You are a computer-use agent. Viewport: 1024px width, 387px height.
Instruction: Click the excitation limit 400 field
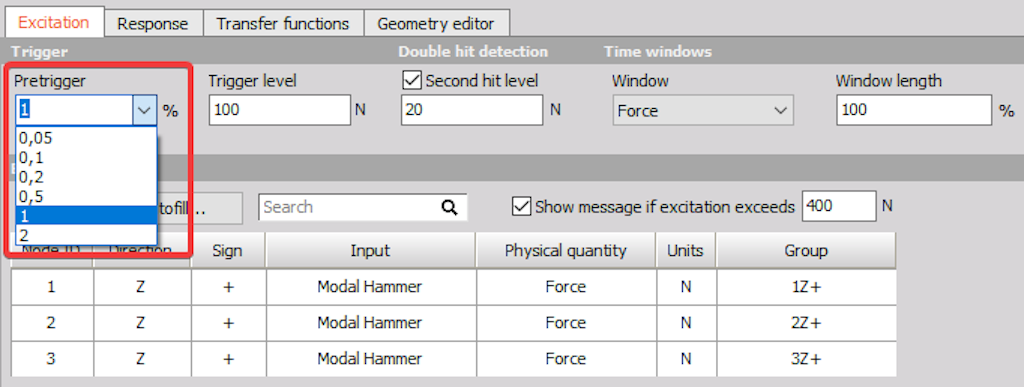point(839,207)
